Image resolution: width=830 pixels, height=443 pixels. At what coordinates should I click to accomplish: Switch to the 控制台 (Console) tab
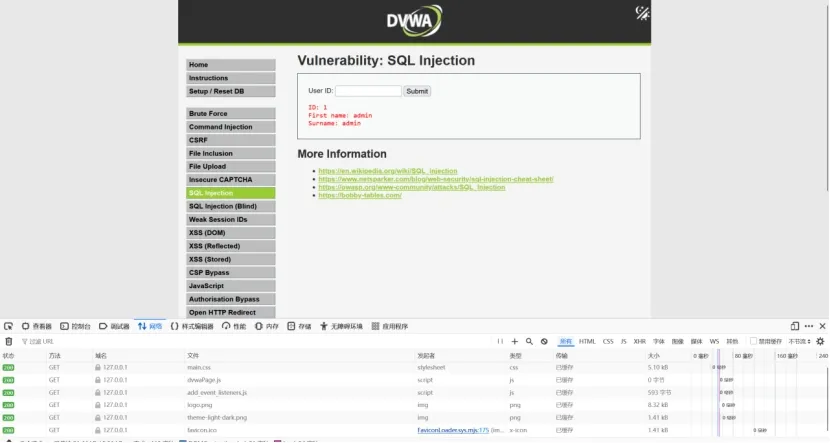[76, 326]
